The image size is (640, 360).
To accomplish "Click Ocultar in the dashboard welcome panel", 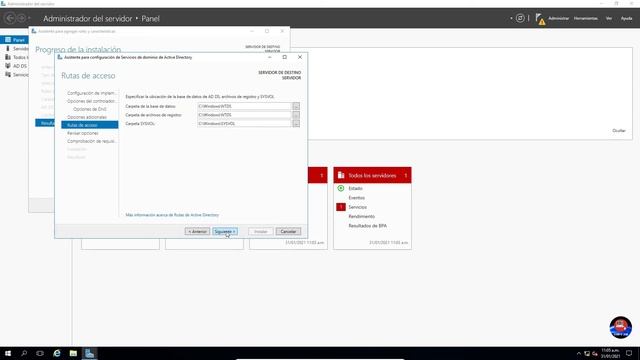I will click(619, 131).
